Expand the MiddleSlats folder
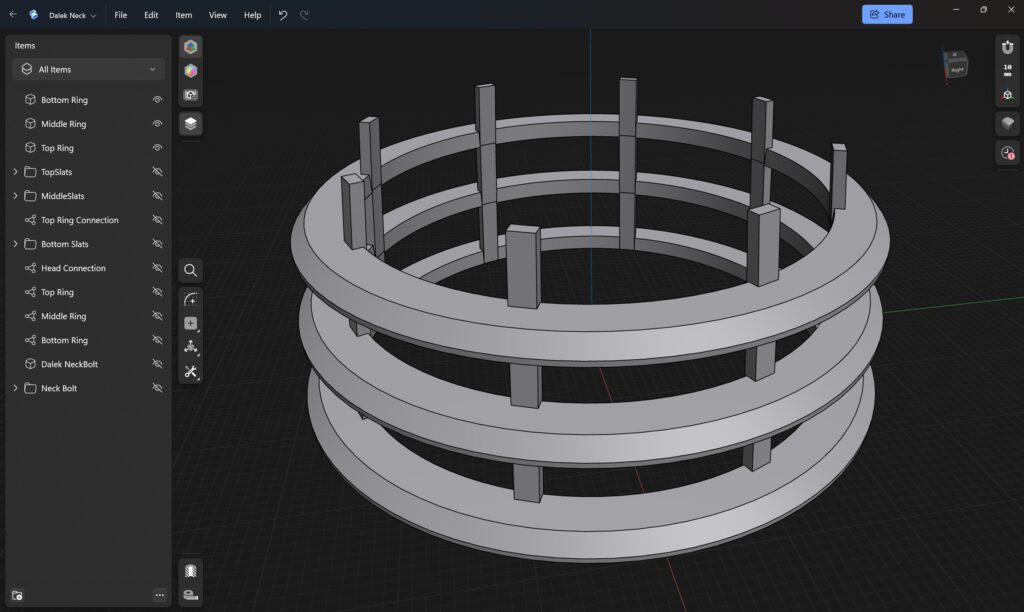This screenshot has height=612, width=1024. (15, 196)
